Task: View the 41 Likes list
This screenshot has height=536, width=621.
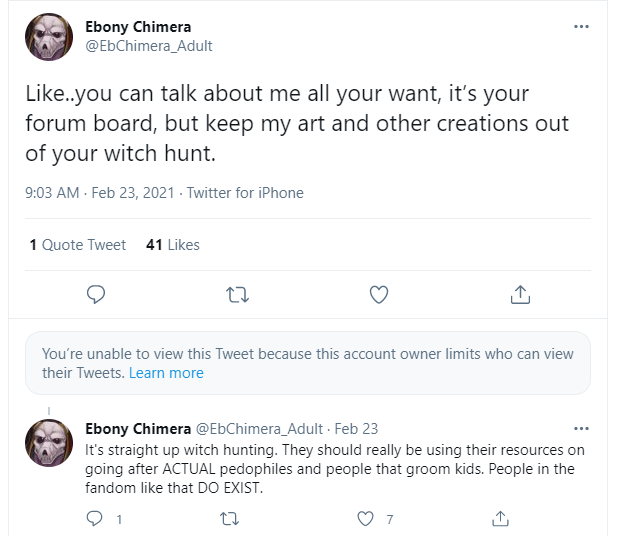Action: pos(173,245)
